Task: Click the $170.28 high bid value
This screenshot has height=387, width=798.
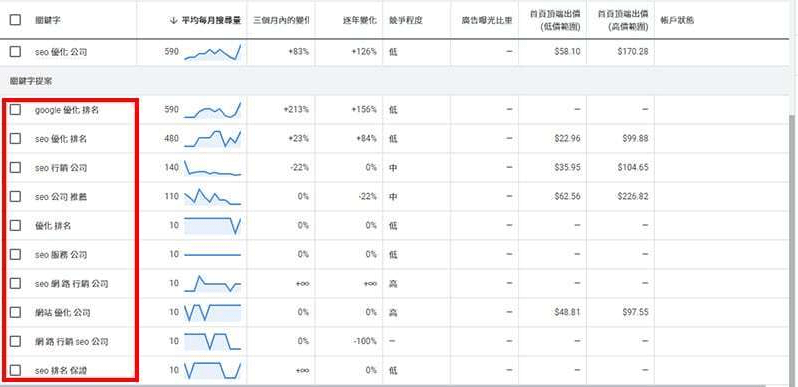Action: (633, 51)
